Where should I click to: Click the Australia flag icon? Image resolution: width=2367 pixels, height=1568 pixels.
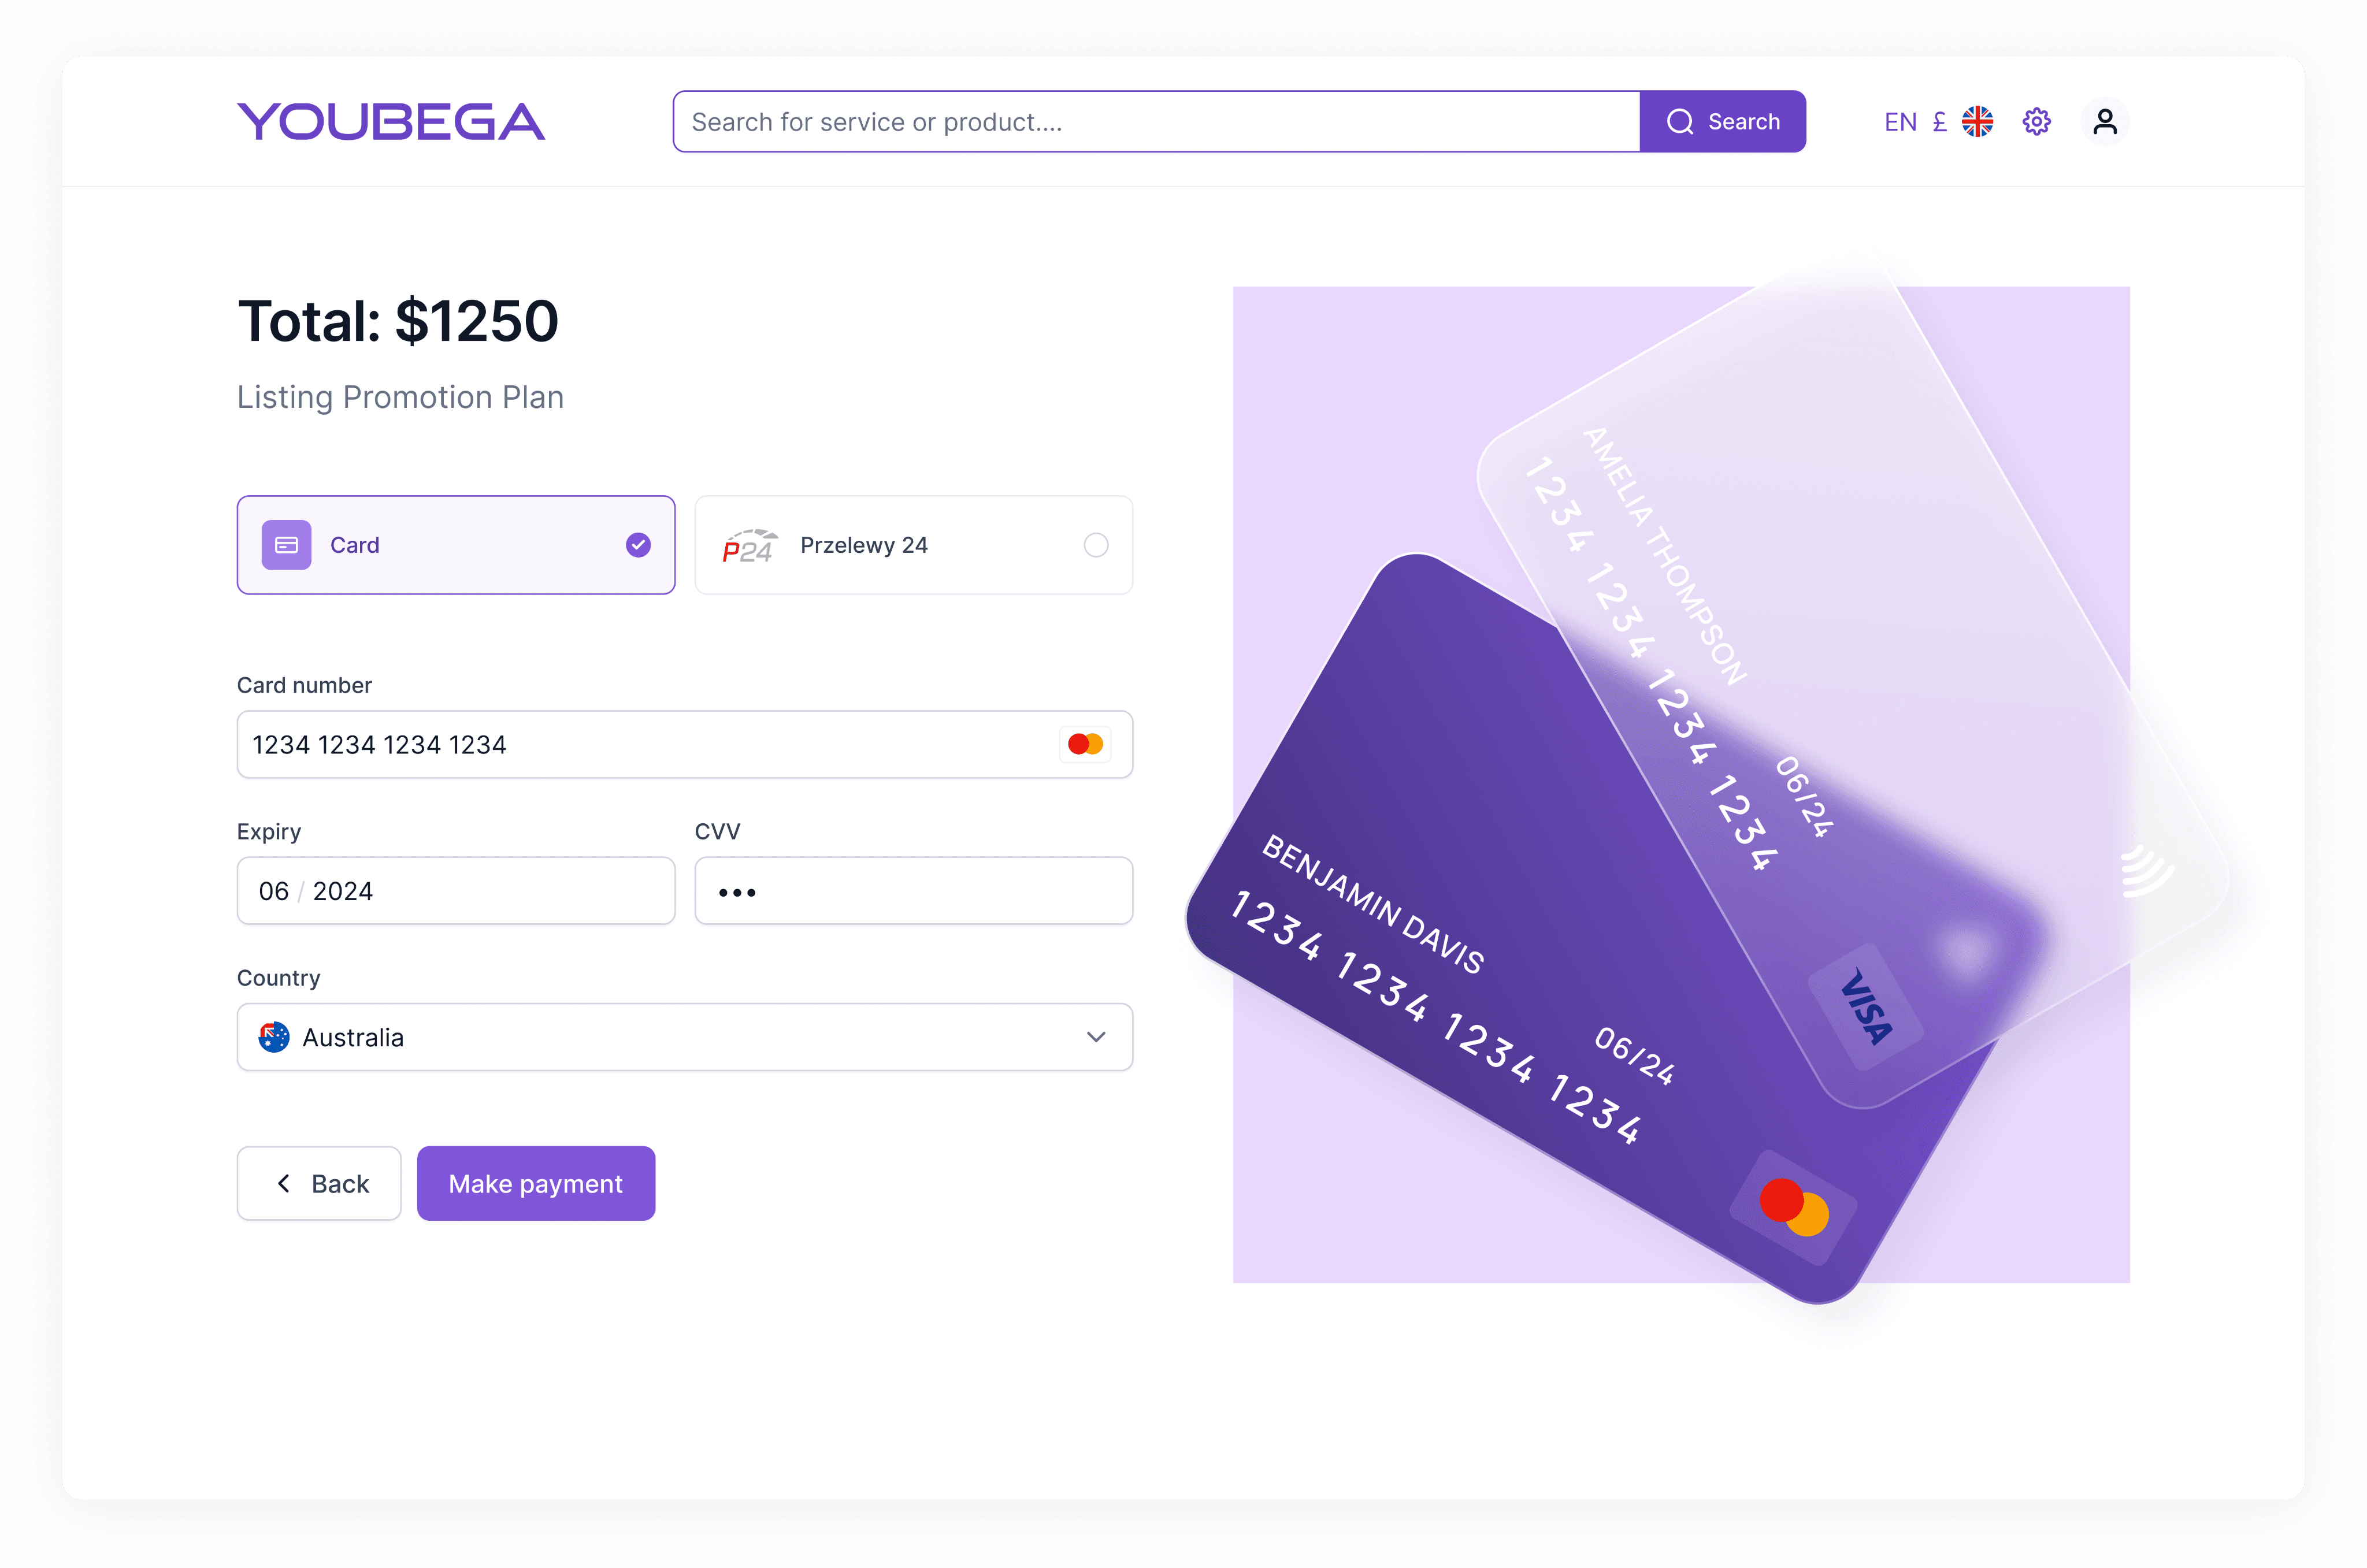point(274,1037)
